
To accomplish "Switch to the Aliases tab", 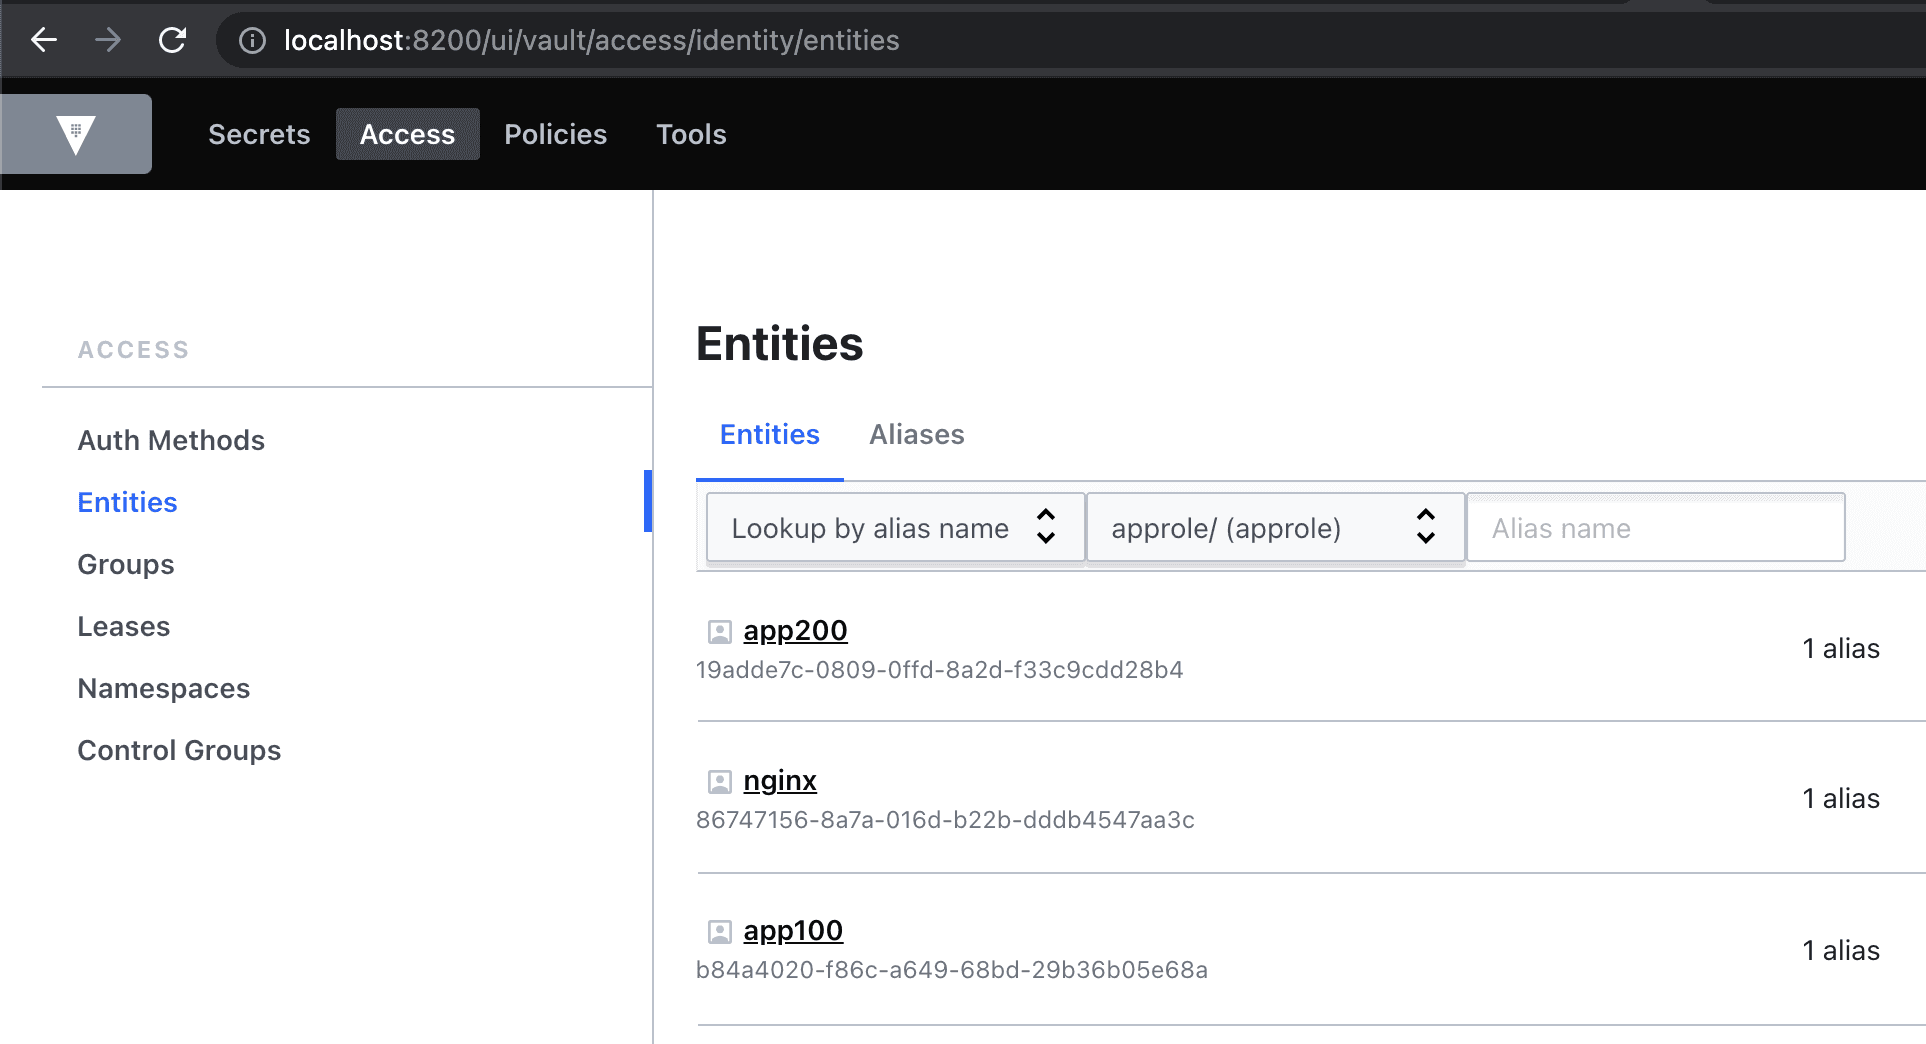I will pyautogui.click(x=915, y=434).
